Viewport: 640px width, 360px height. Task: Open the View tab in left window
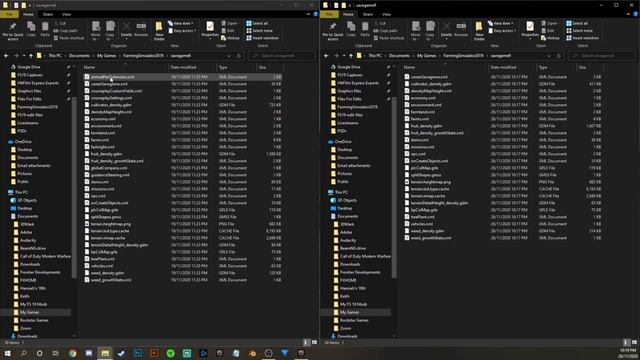pos(67,14)
